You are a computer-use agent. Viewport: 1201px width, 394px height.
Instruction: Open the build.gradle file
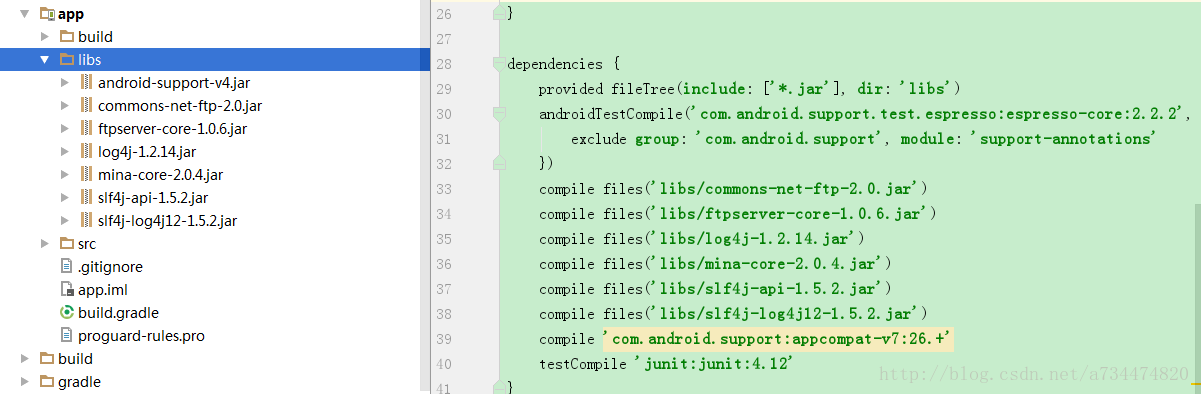(118, 313)
